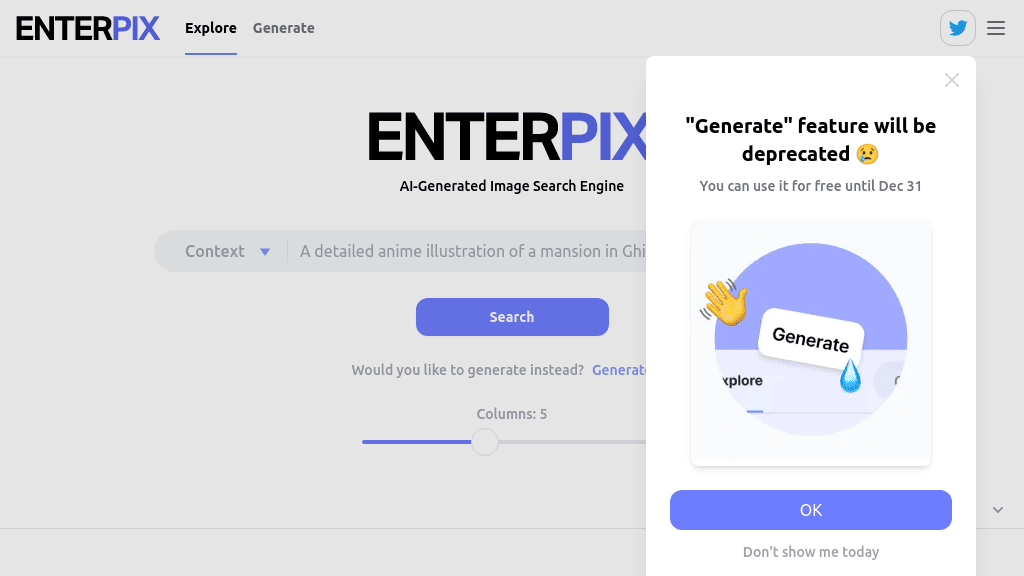Click the Columns slider handle
This screenshot has width=1024, height=576.
pyautogui.click(x=485, y=441)
